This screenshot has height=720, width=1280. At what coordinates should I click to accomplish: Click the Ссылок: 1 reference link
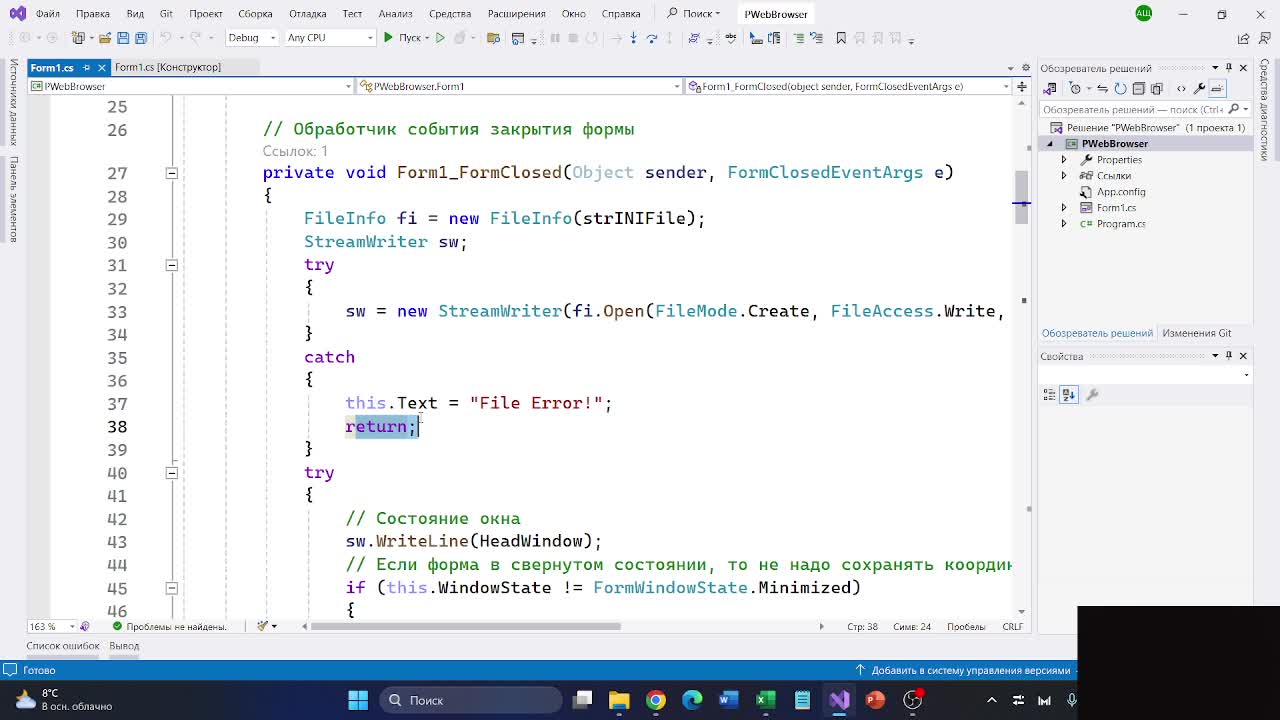(295, 151)
